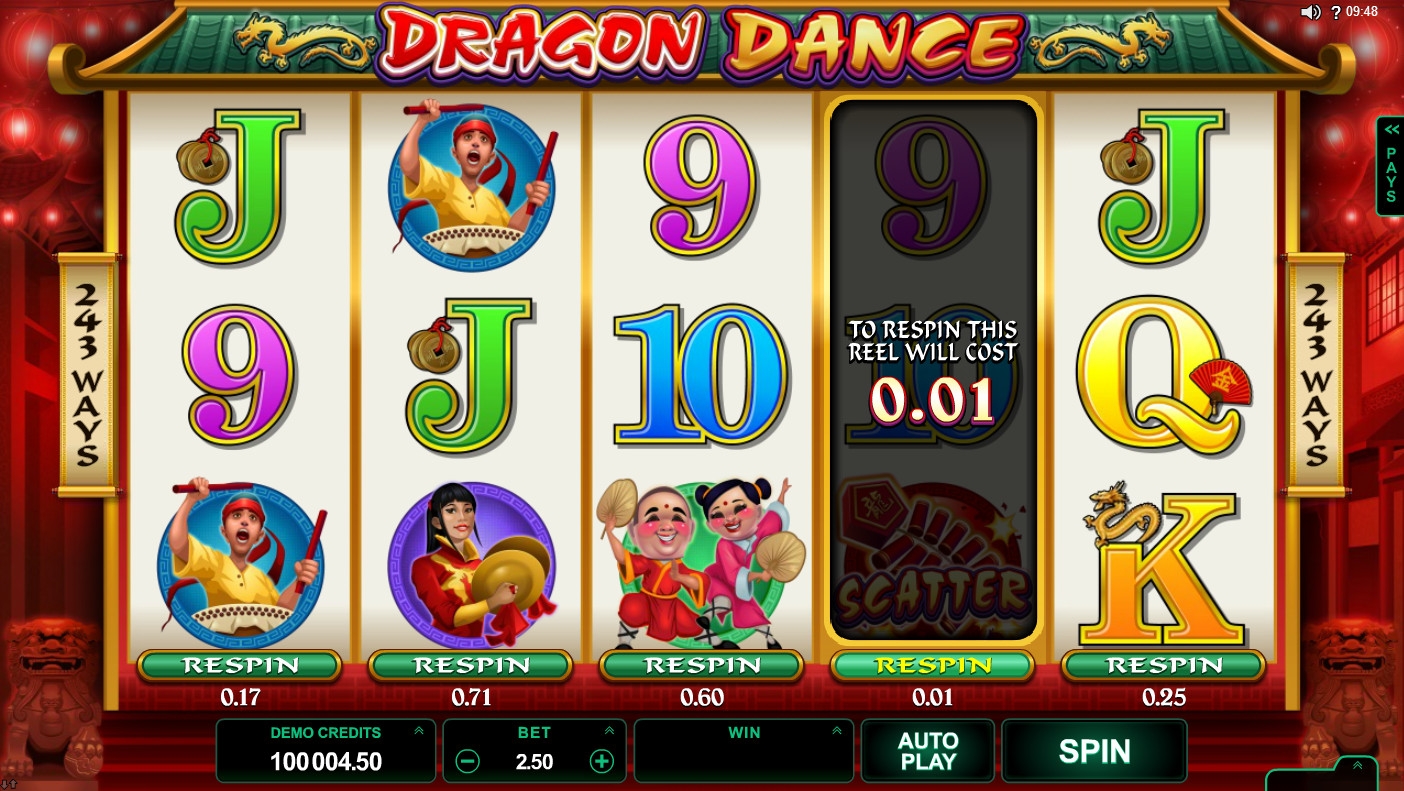Mute the game sound via speaker icon

click(x=1310, y=12)
